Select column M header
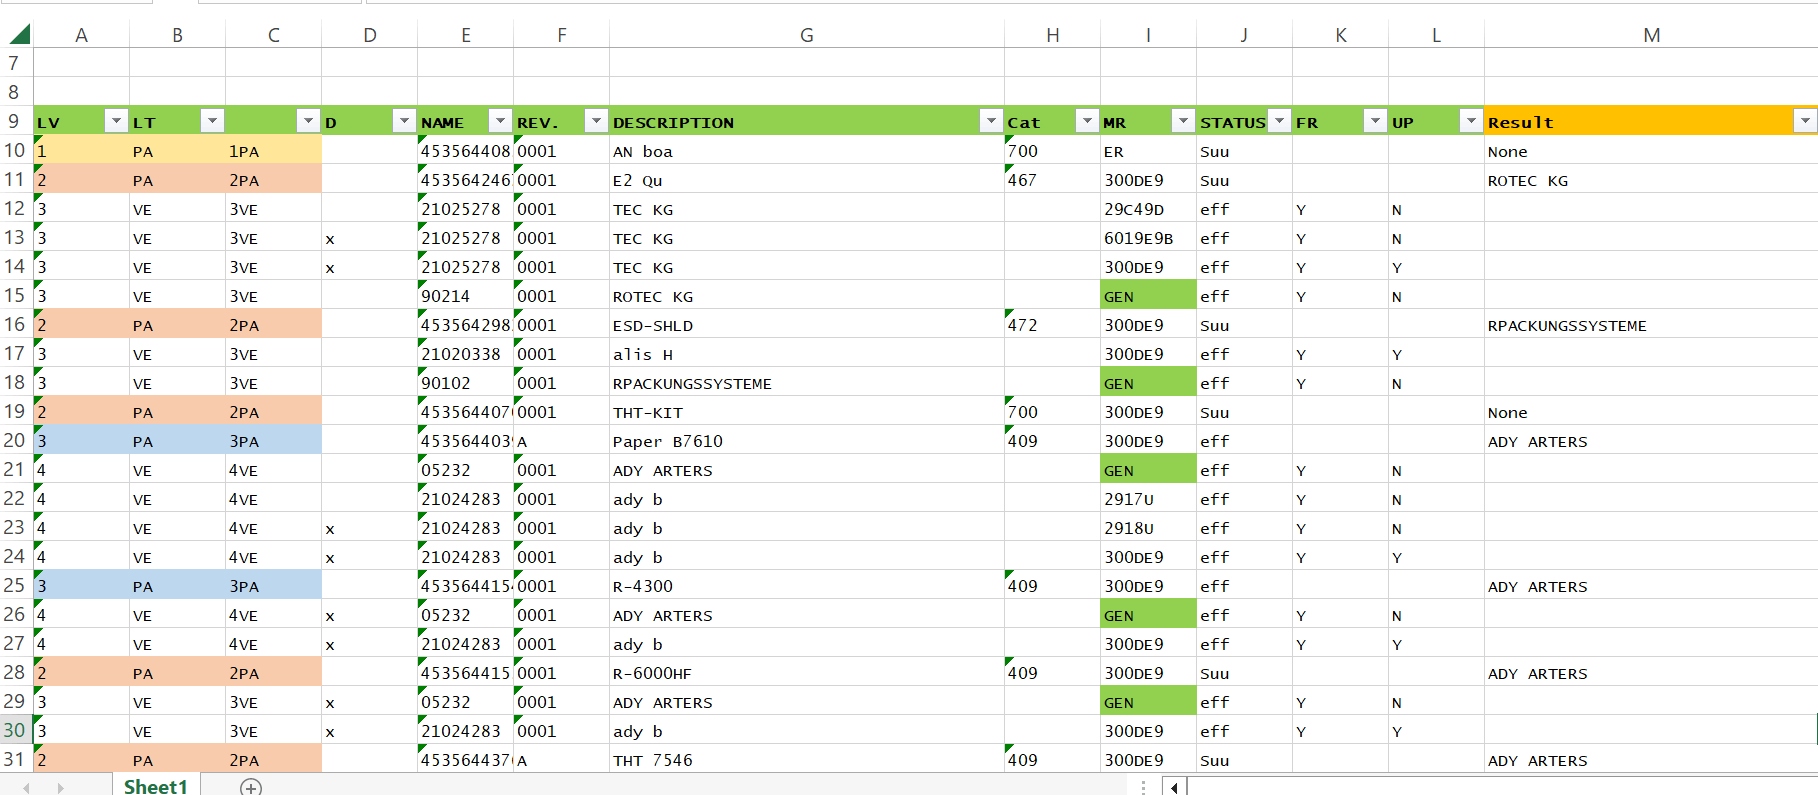This screenshot has width=1818, height=795. point(1651,35)
